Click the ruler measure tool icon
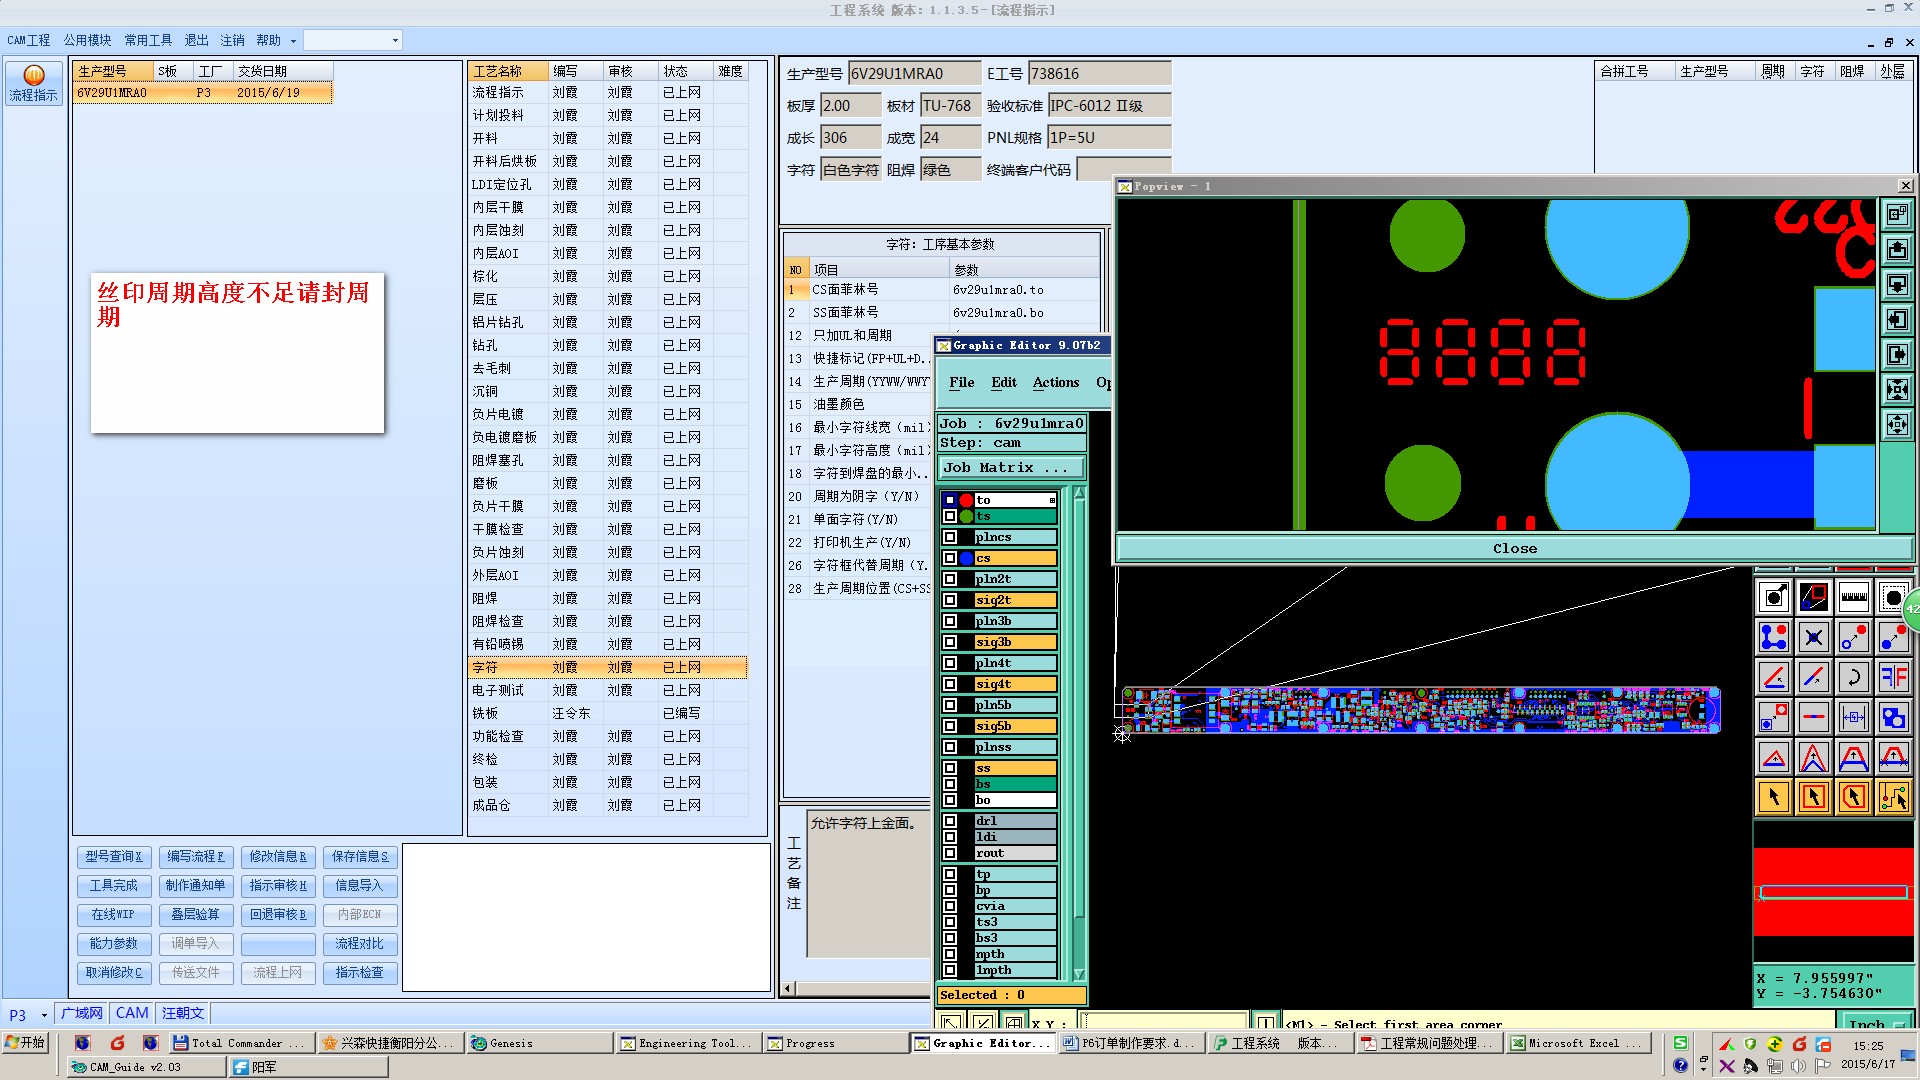Image resolution: width=1920 pixels, height=1080 pixels. [1853, 598]
